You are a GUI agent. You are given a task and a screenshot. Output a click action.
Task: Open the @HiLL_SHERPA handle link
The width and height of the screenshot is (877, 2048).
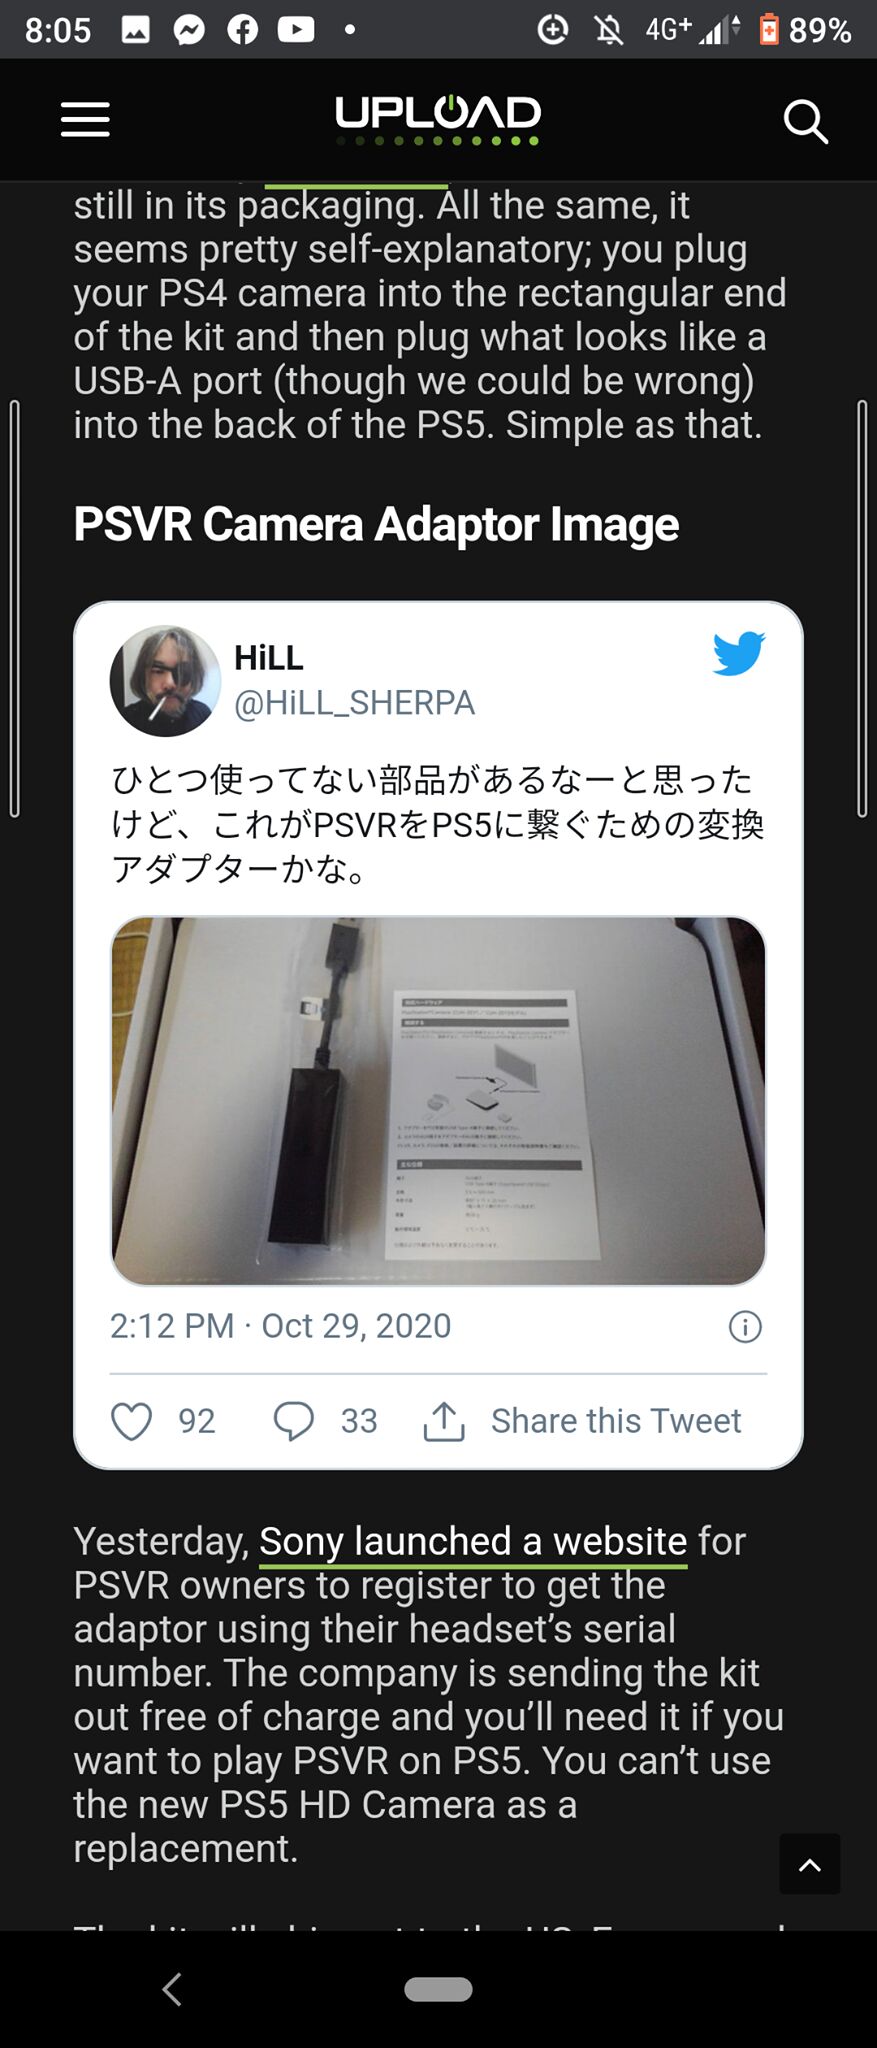tap(354, 703)
